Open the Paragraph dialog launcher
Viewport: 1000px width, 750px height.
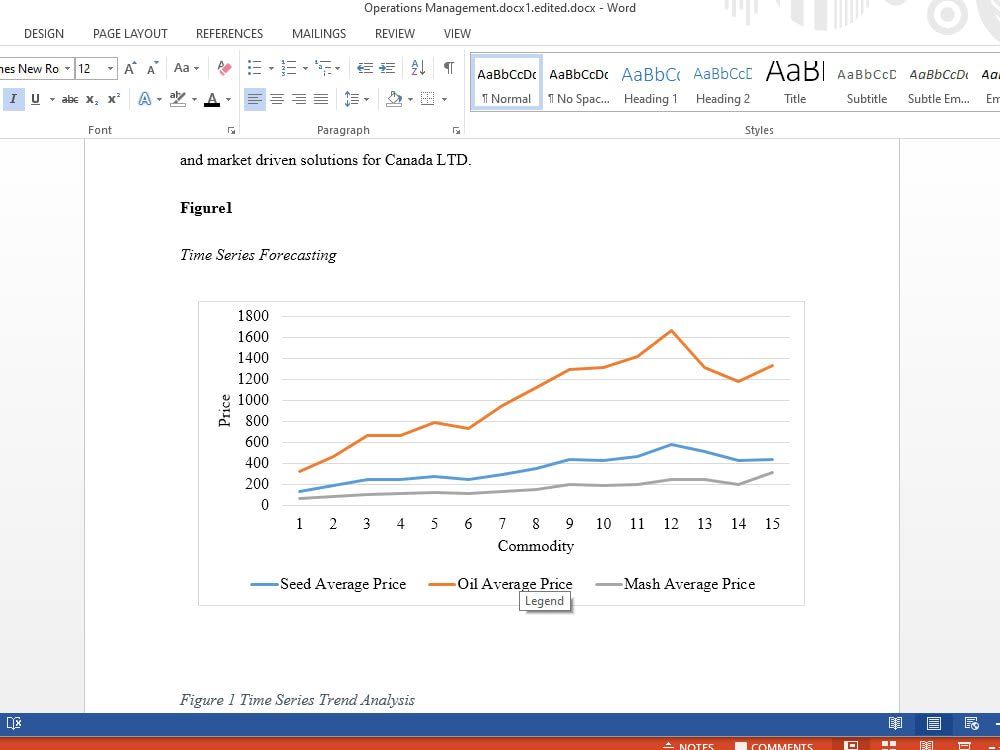click(x=457, y=130)
